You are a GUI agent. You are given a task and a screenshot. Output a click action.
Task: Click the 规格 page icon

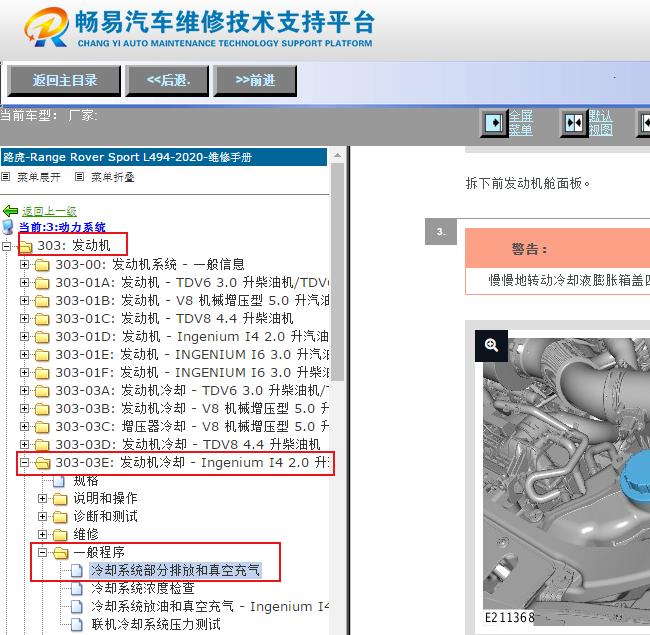[59, 481]
